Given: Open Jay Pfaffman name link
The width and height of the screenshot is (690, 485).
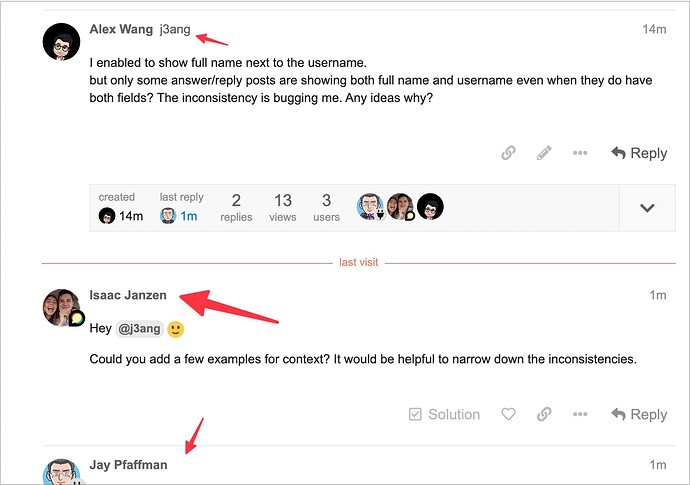Looking at the screenshot, I should pyautogui.click(x=128, y=465).
